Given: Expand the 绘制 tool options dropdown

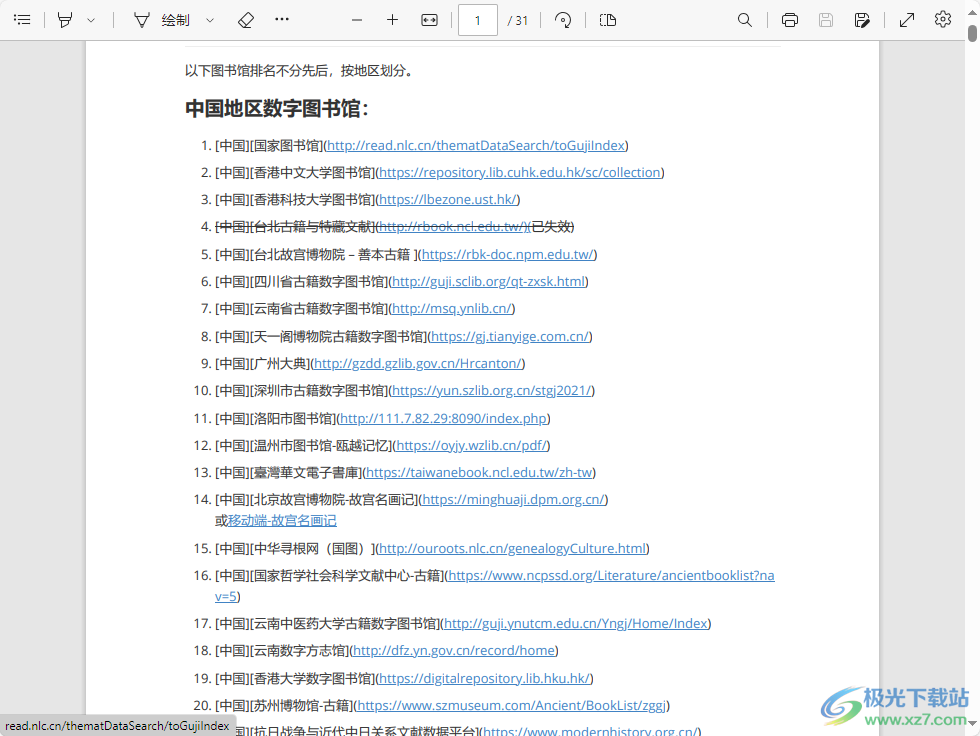Looking at the screenshot, I should tap(207, 19).
